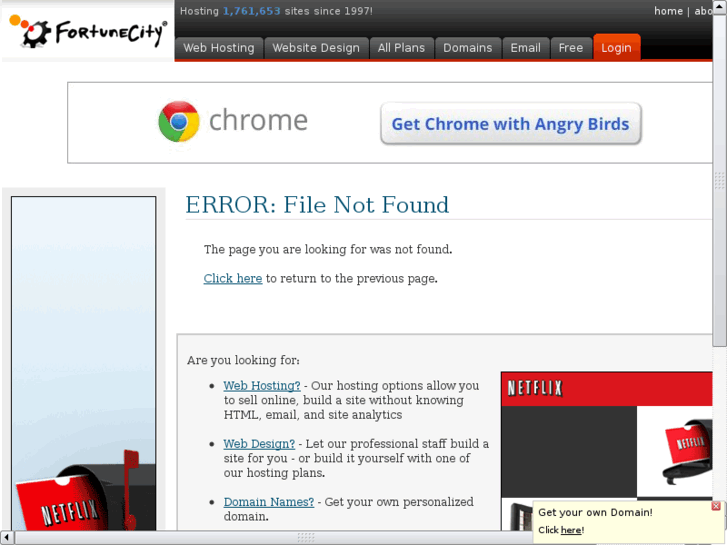Click the horizontal scrollbar thumb
This screenshot has width=727, height=545.
coord(306,538)
